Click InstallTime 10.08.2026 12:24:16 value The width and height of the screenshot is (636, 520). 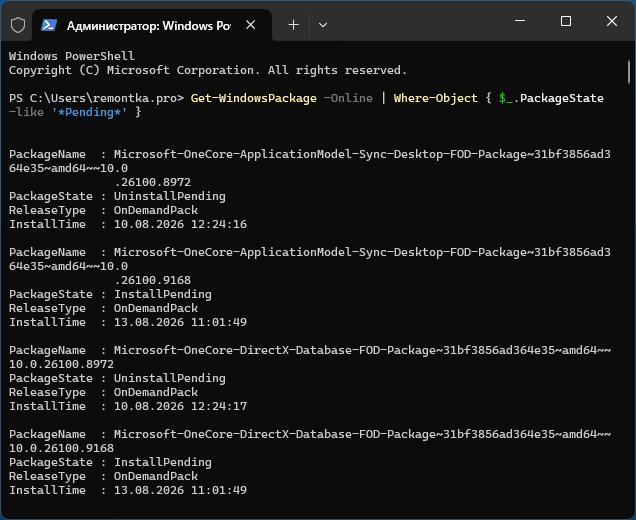[180, 224]
